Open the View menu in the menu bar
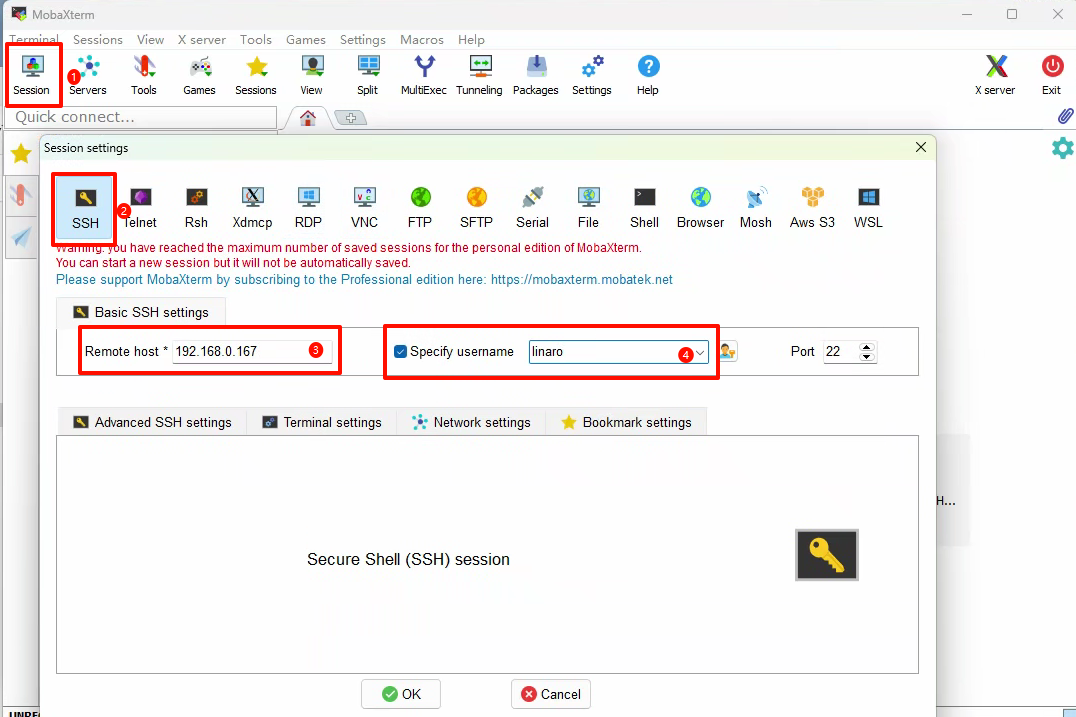 (x=150, y=40)
